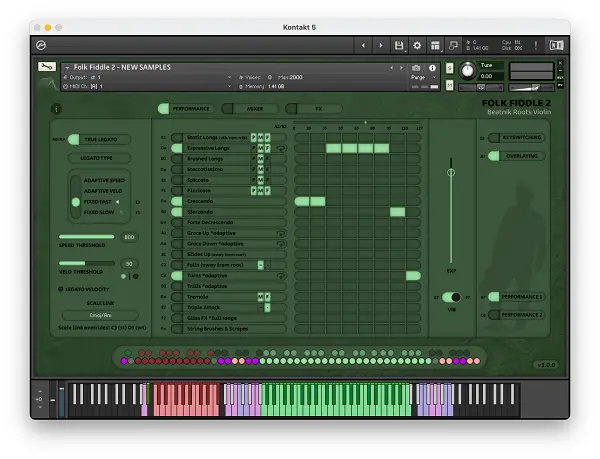The width and height of the screenshot is (600, 459).
Task: Enable the Tremolo articulation
Action: pos(177,297)
